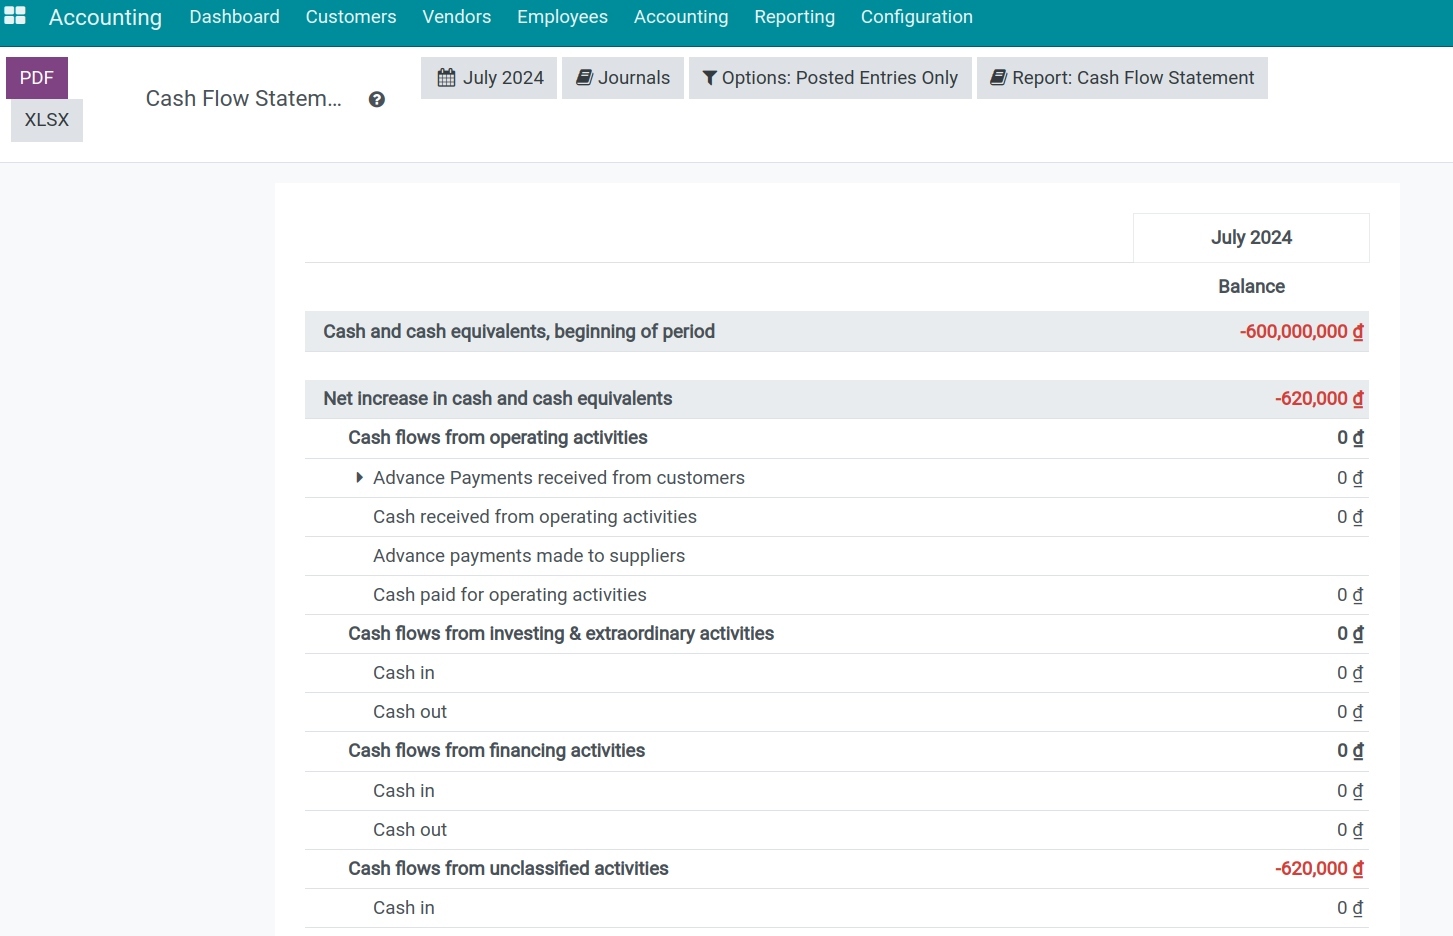The width and height of the screenshot is (1453, 936).
Task: Open the apps grid menu icon
Action: click(x=15, y=16)
